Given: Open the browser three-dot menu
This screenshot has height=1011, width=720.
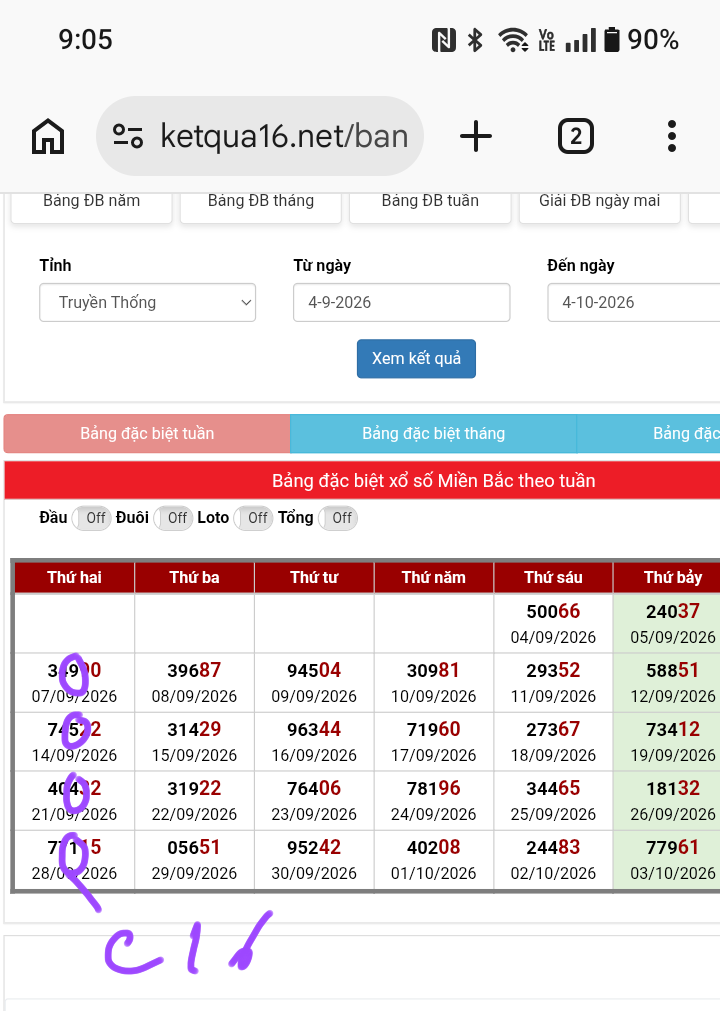Looking at the screenshot, I should point(672,137).
